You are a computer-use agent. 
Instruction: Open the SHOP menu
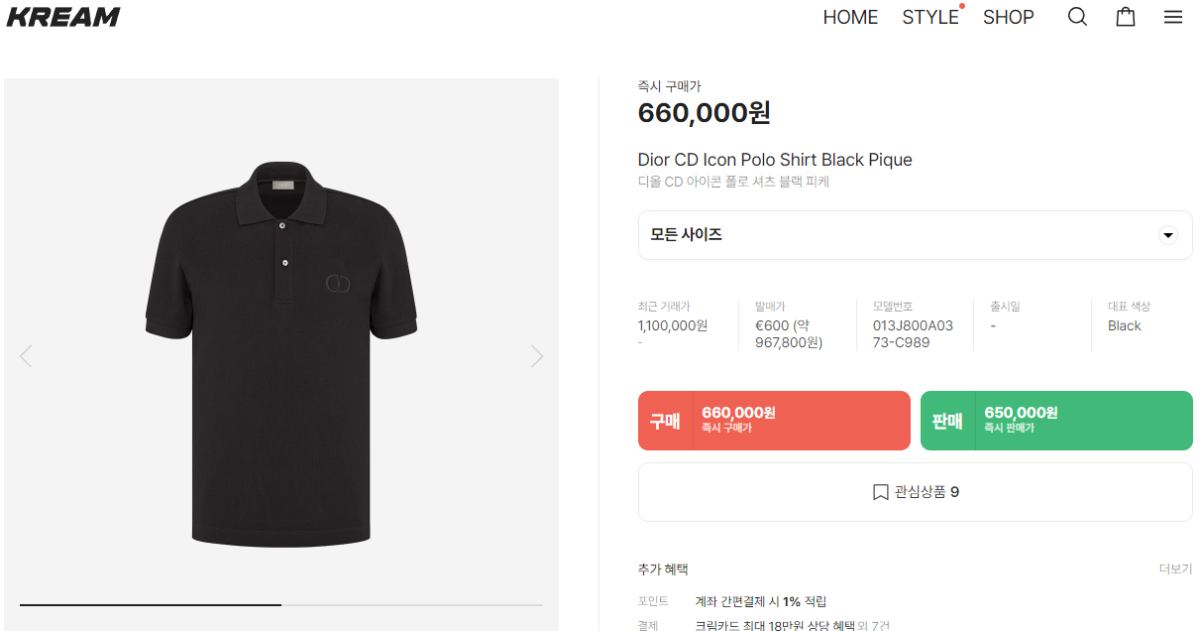tap(1008, 17)
